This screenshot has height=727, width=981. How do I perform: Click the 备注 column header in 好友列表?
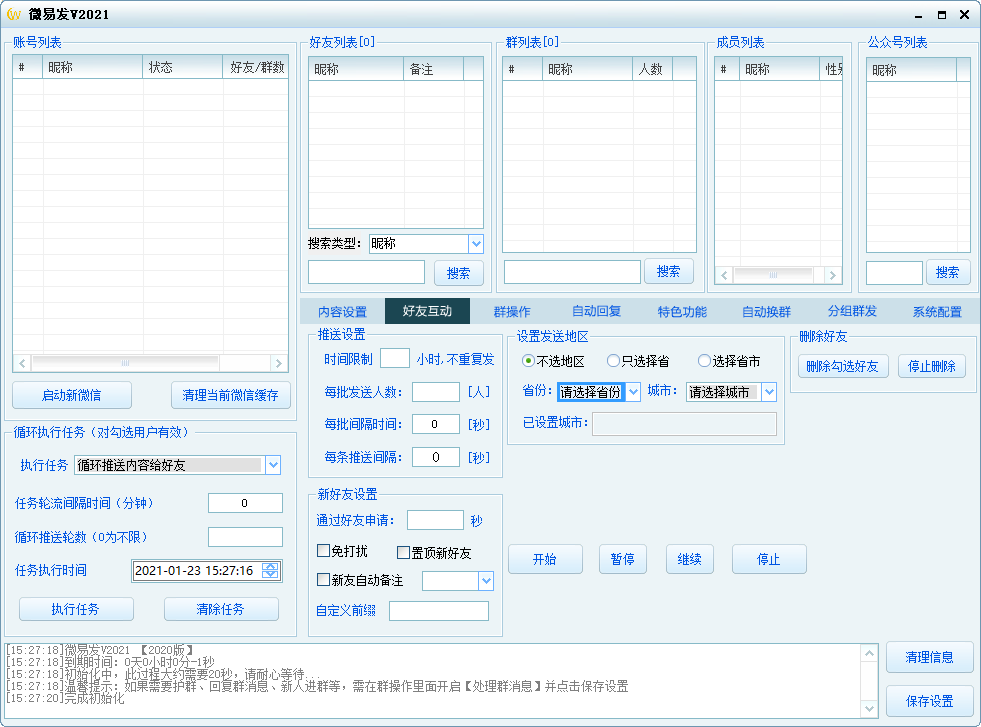[434, 69]
